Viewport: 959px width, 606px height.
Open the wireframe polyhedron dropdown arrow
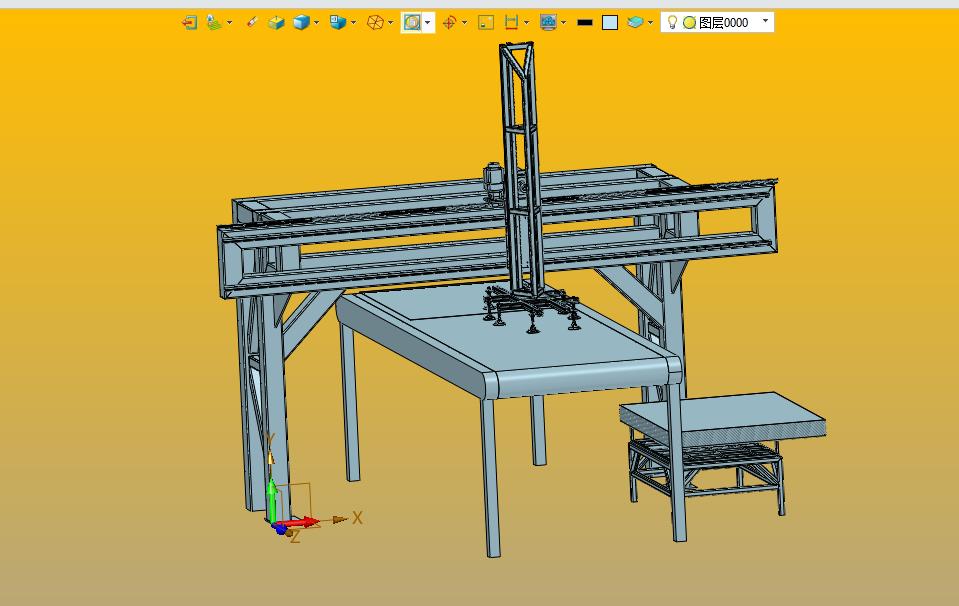click(390, 23)
